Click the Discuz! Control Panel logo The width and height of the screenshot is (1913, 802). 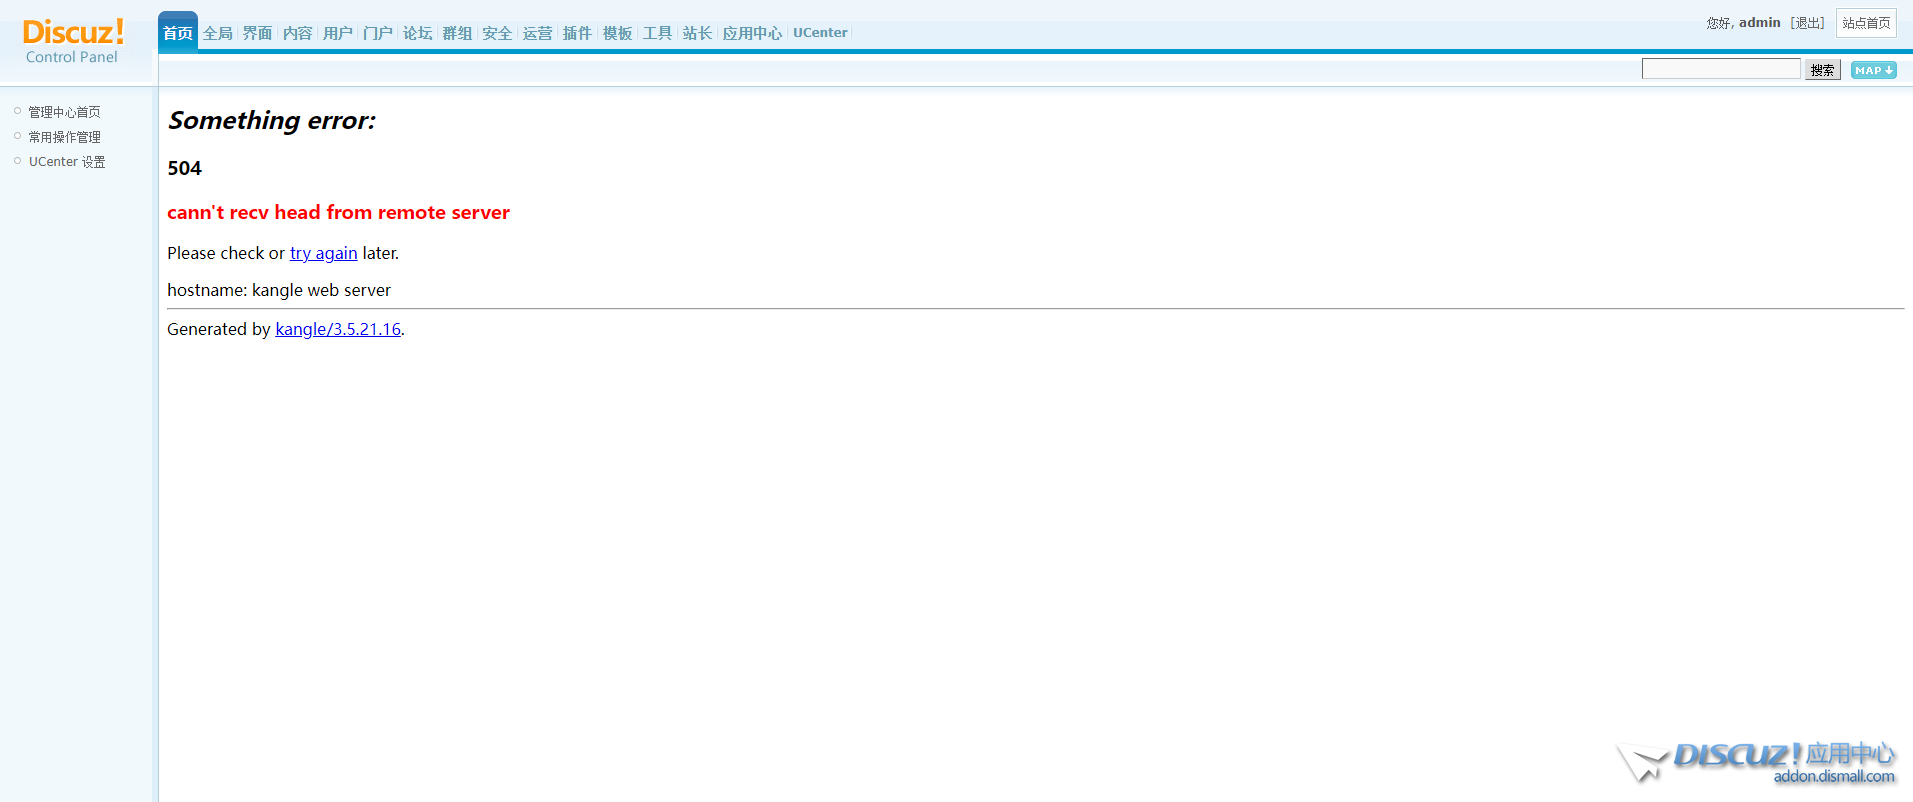pos(73,42)
